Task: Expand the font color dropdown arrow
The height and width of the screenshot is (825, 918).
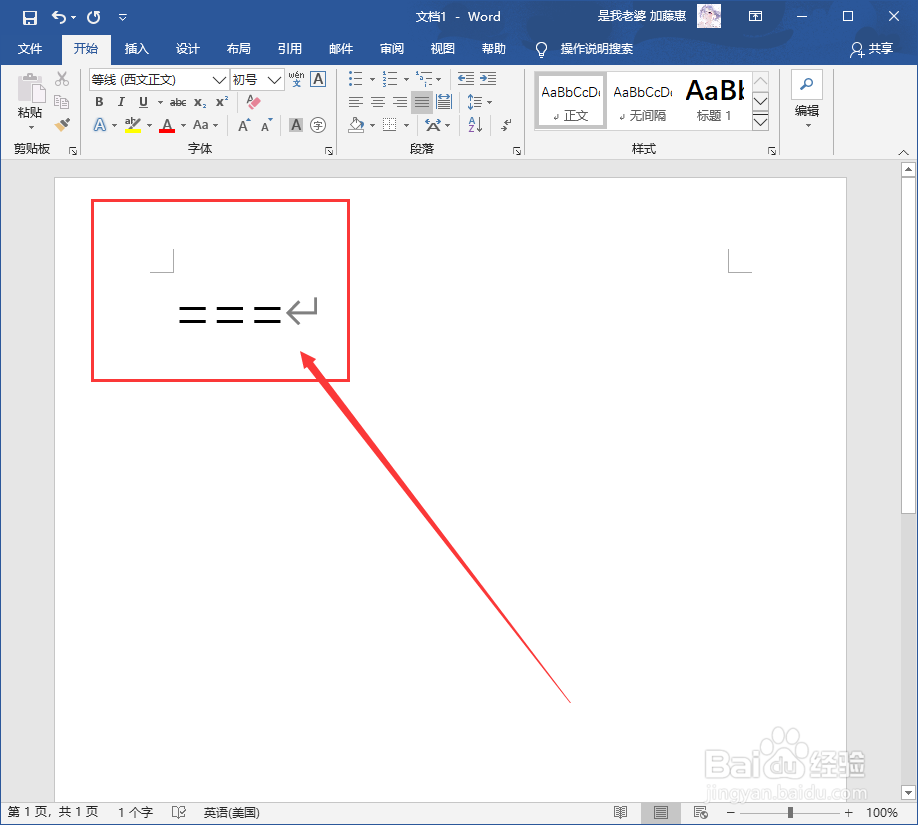Action: coord(182,124)
